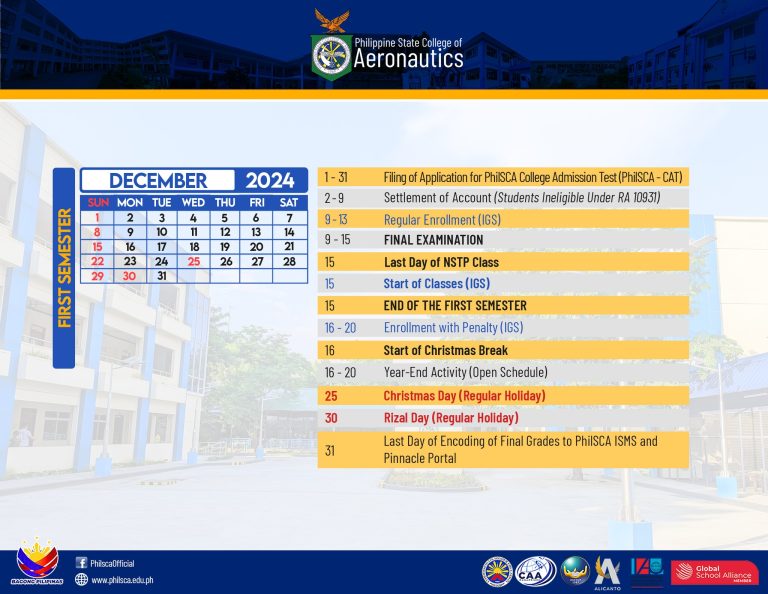Click the Start of Christmas Break row

pyautogui.click(x=445, y=350)
